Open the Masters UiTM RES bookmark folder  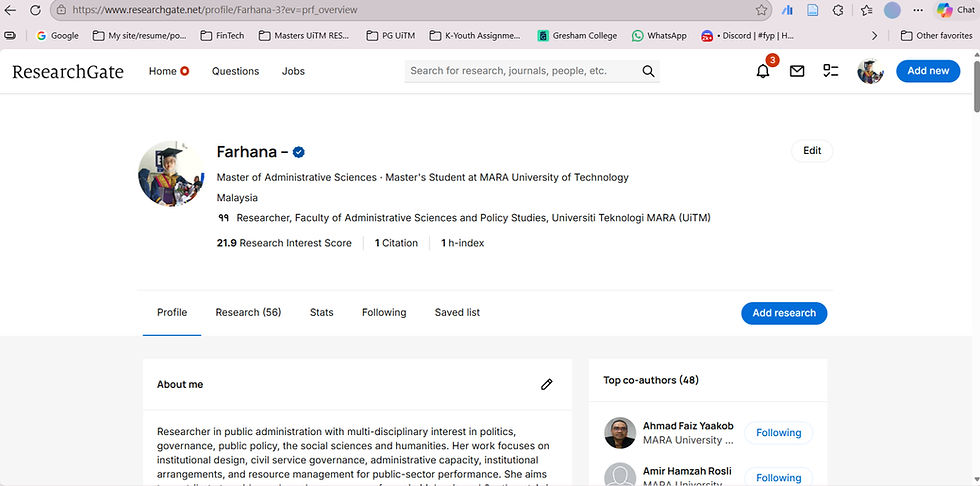pos(304,36)
